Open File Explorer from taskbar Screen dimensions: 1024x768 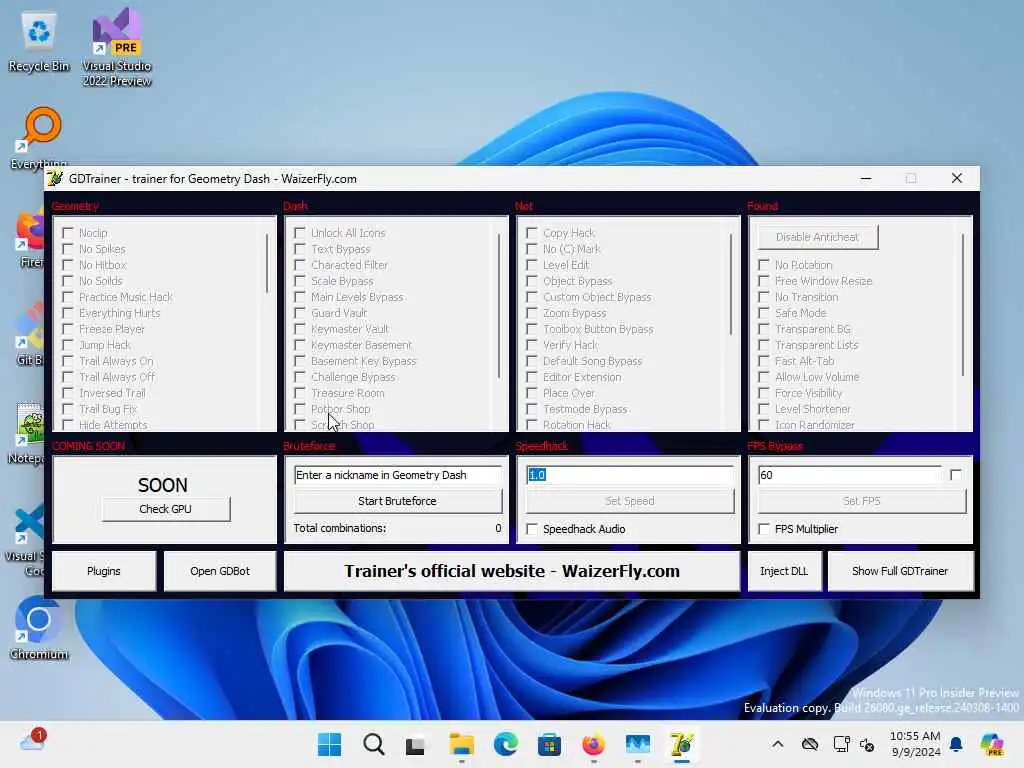pos(461,744)
